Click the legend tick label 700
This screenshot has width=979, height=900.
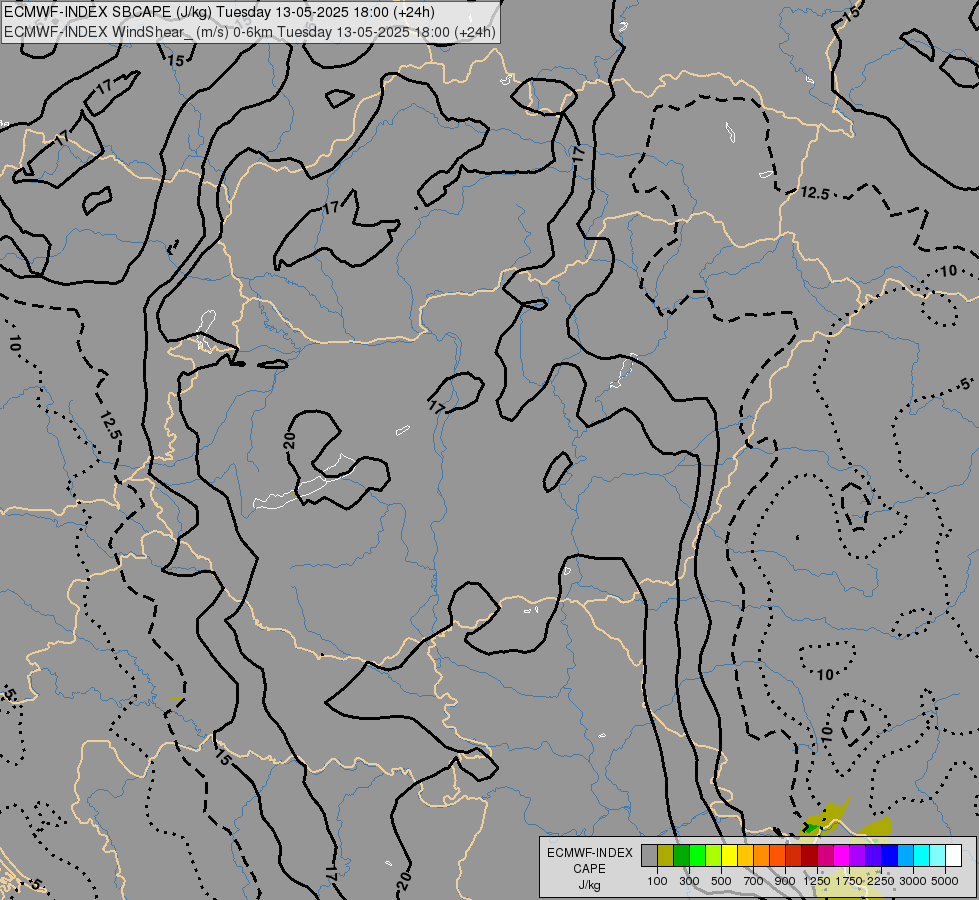point(754,881)
